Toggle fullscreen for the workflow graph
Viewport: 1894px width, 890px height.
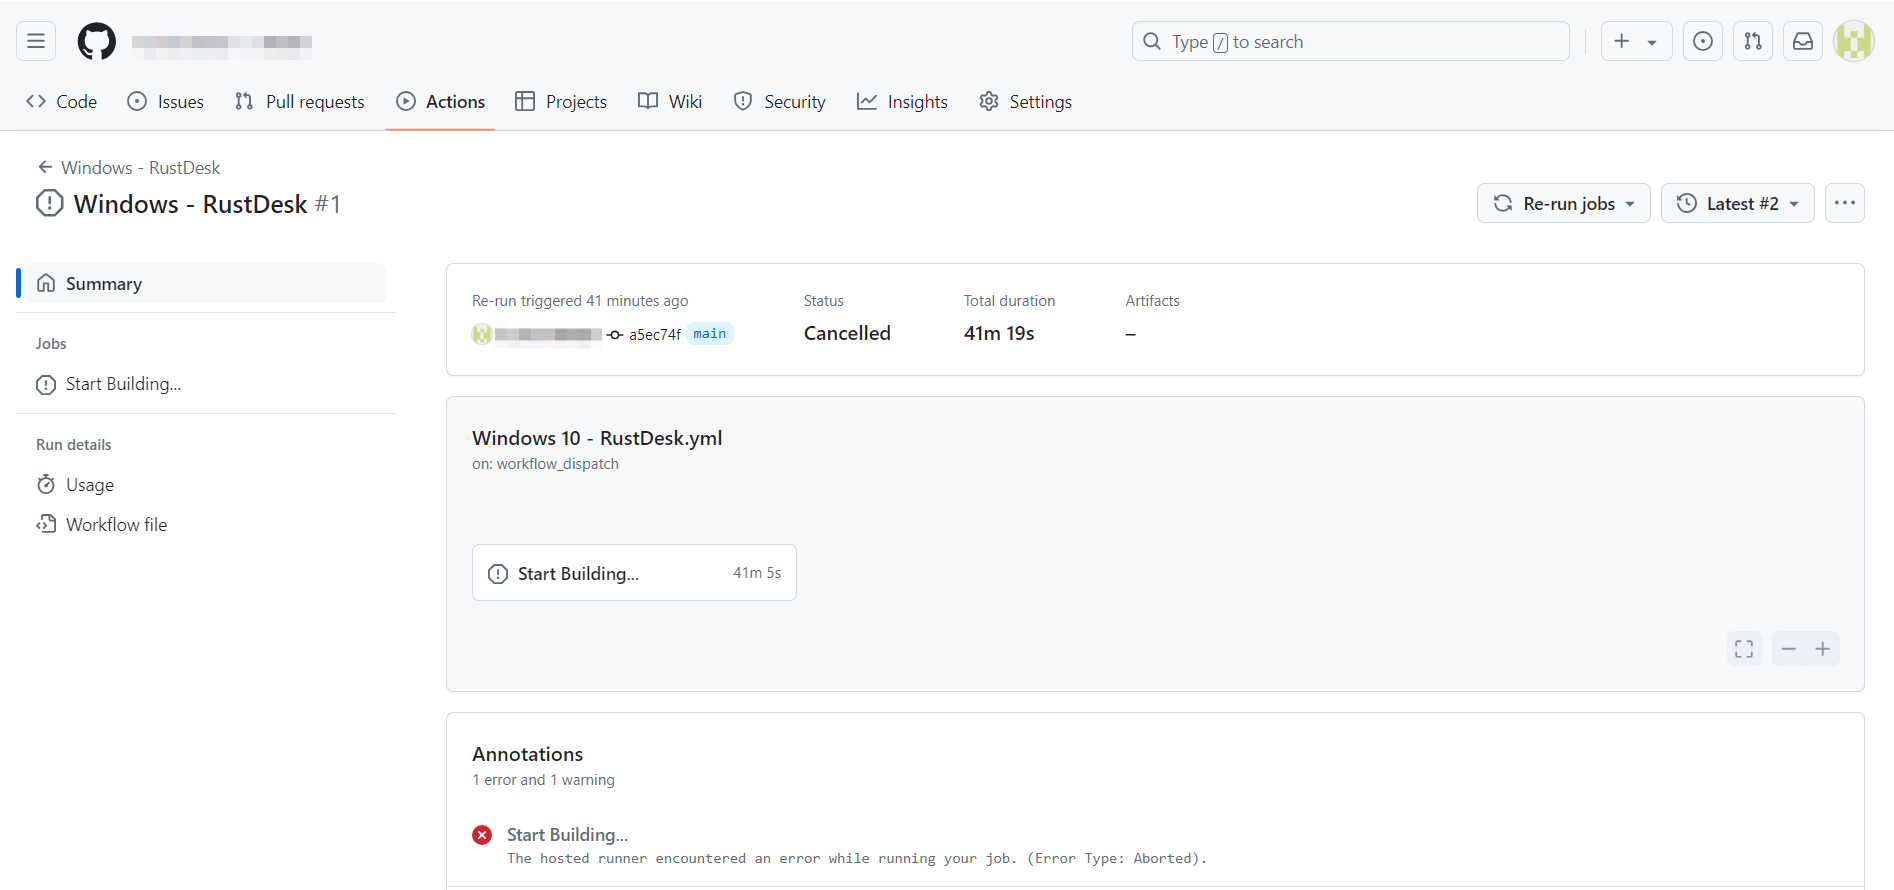pyautogui.click(x=1744, y=649)
